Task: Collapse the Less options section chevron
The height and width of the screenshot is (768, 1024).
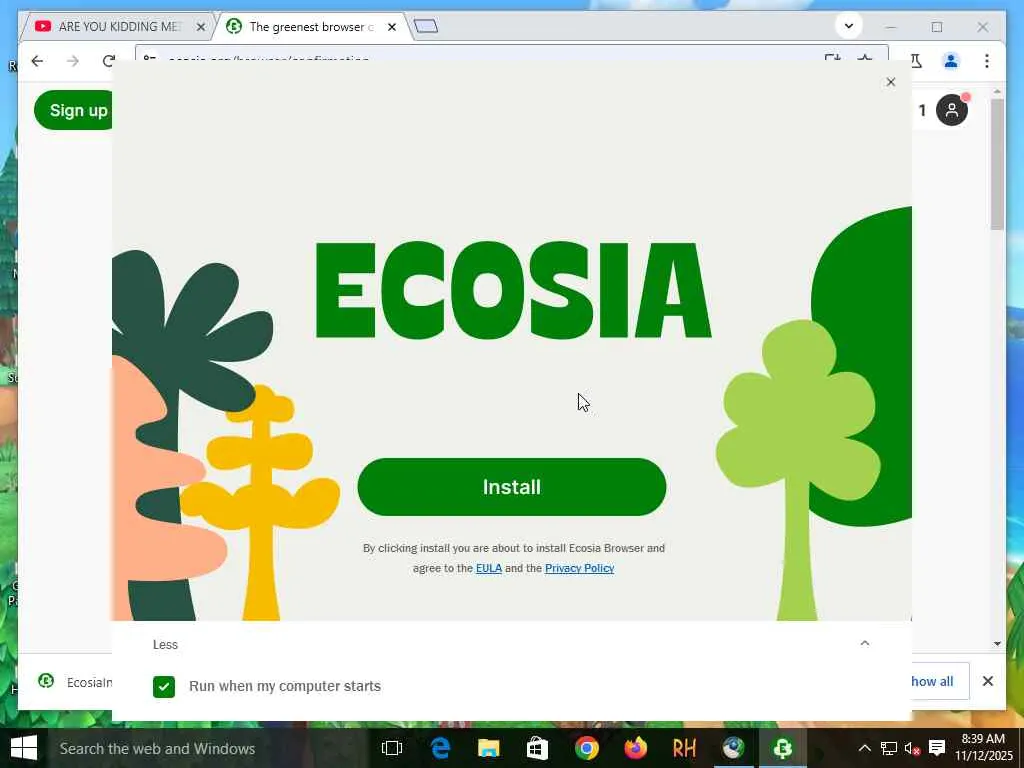Action: tap(865, 643)
